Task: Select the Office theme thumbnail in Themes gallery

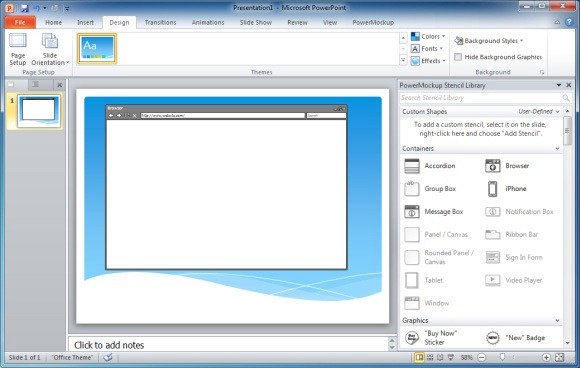Action: [97, 48]
